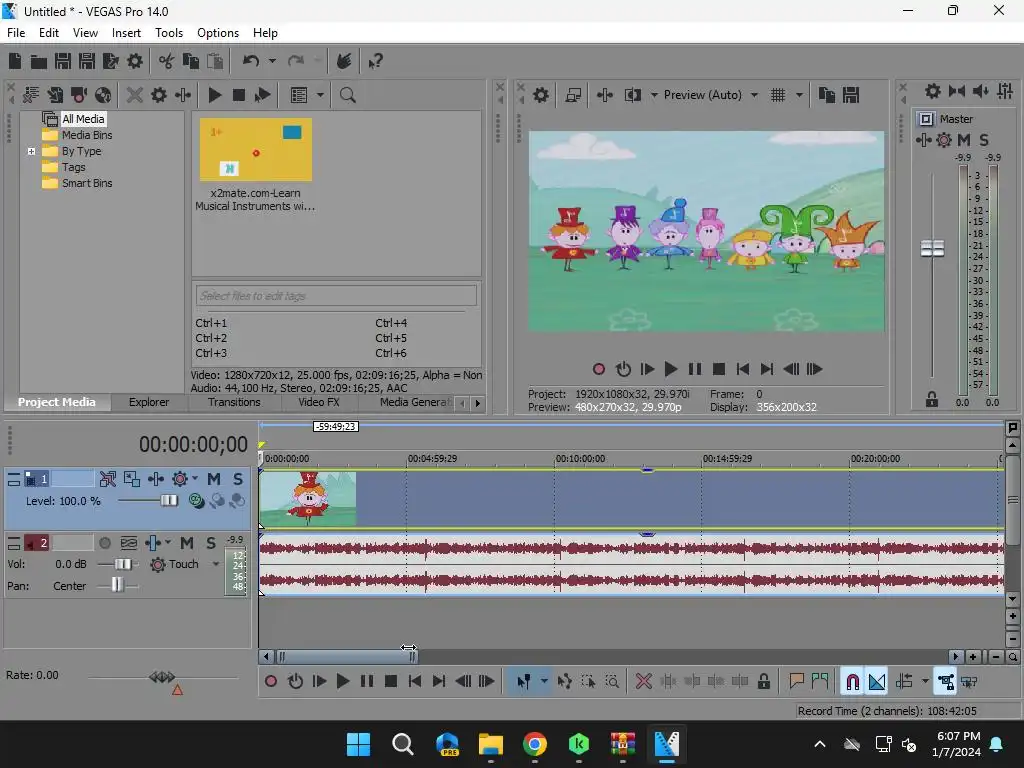Import media into Project Media
The height and width of the screenshot is (768, 1024).
pyautogui.click(x=56, y=95)
